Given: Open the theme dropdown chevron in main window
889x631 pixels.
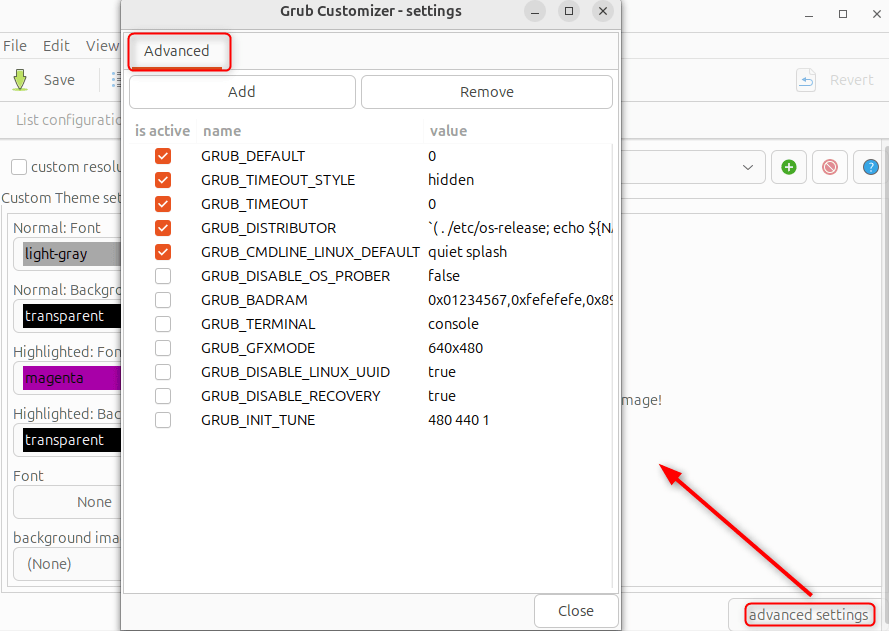Looking at the screenshot, I should click(x=748, y=167).
